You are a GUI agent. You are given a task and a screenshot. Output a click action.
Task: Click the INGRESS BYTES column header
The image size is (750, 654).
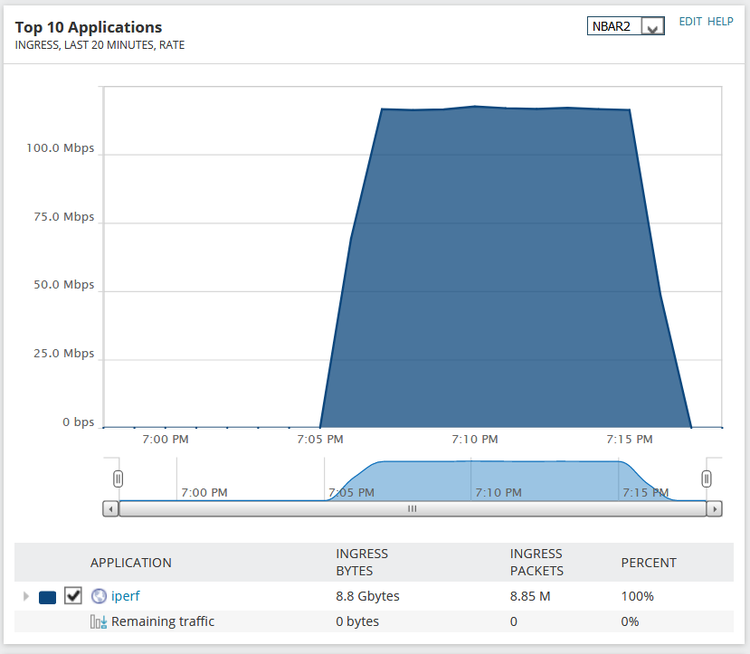click(362, 562)
